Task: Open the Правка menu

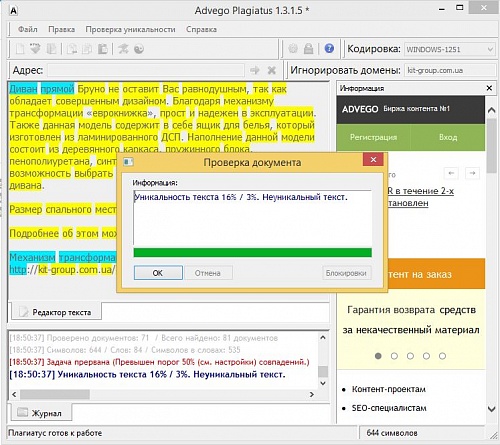Action: pos(62,29)
